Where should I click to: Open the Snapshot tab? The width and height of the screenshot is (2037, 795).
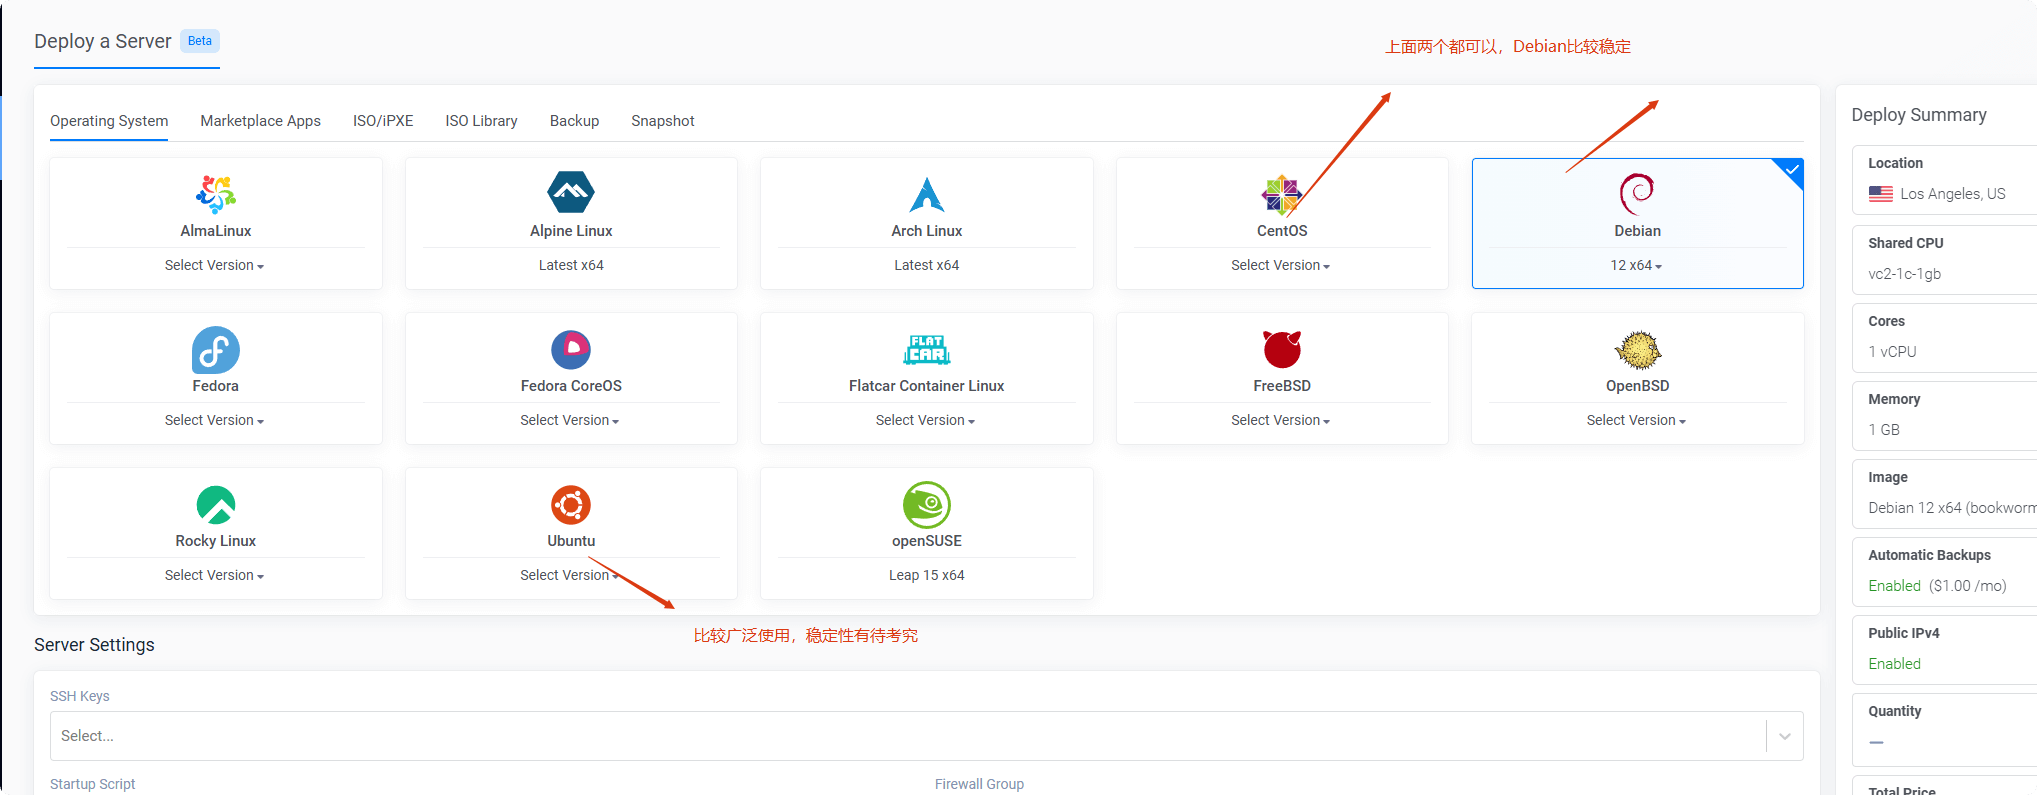pos(662,121)
